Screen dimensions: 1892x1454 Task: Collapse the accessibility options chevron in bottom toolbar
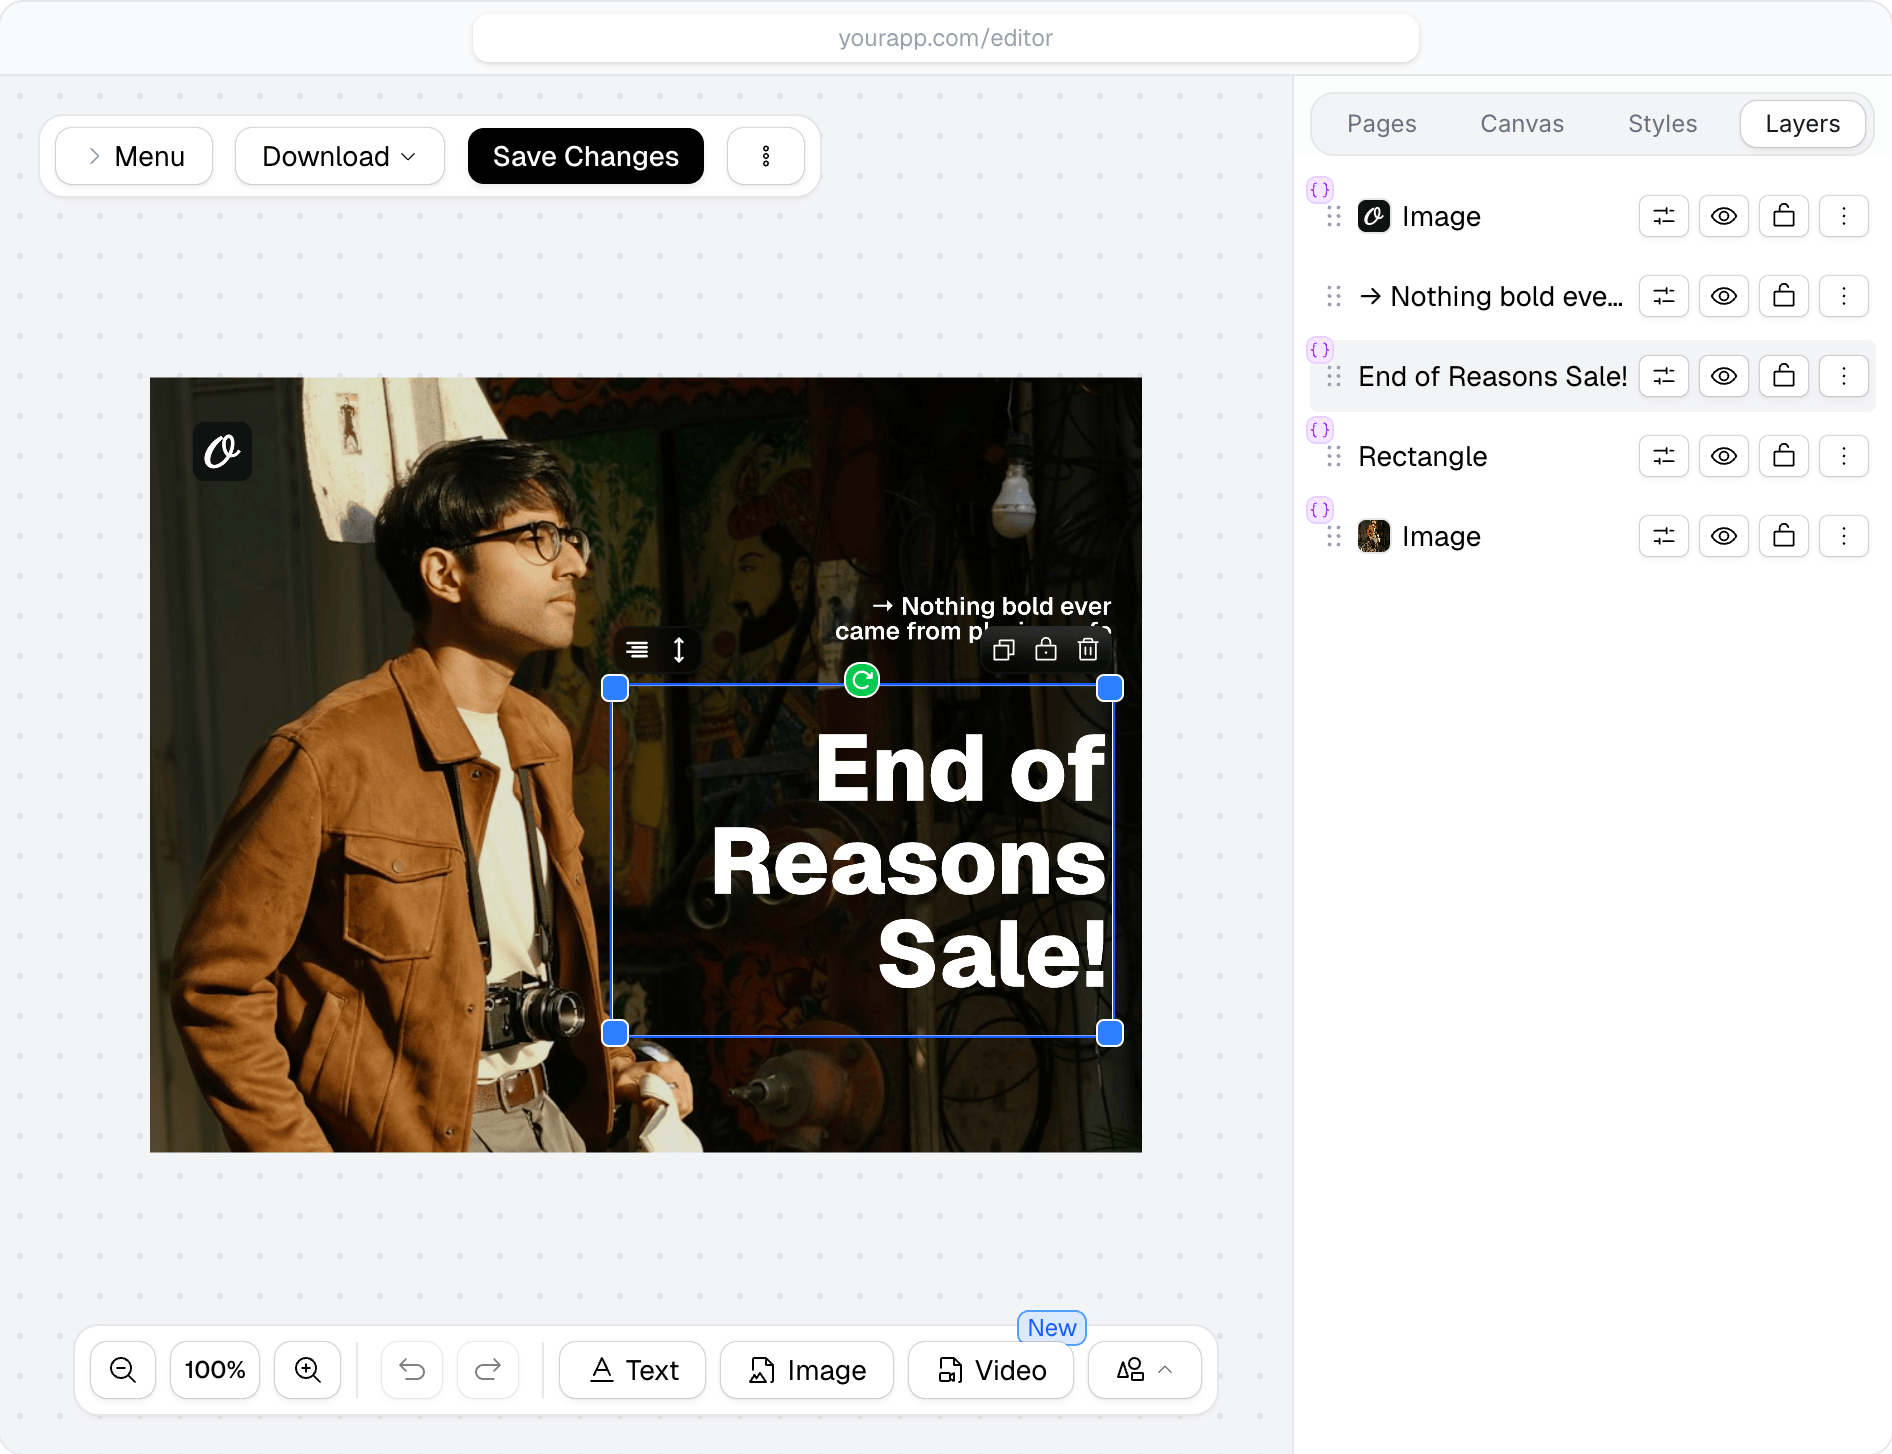(x=1165, y=1370)
